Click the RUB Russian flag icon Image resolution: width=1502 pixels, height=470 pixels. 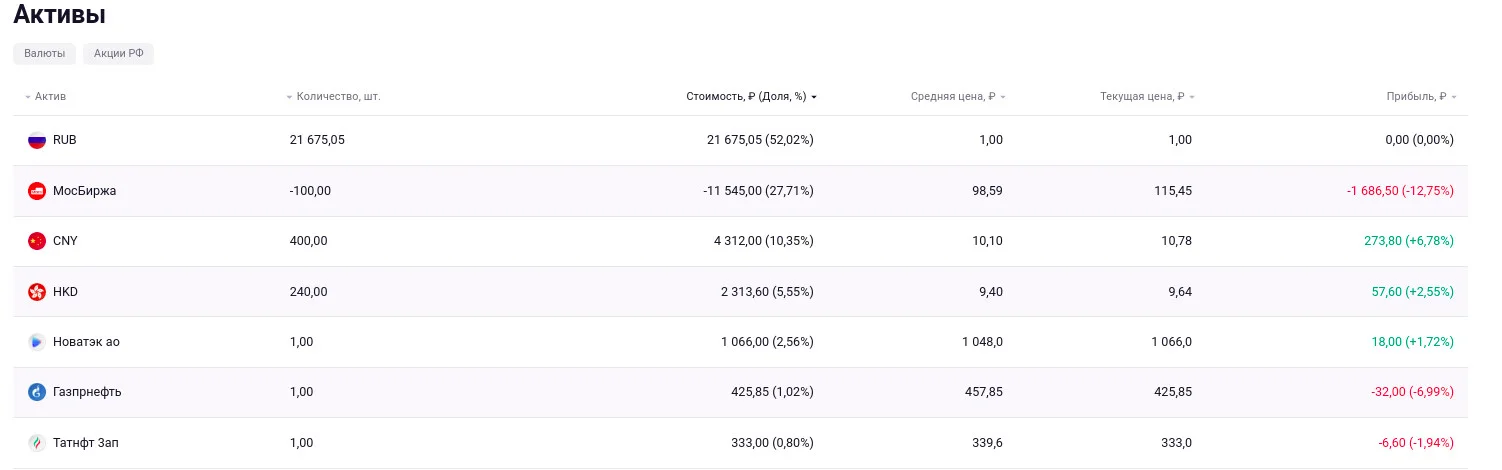[x=37, y=140]
